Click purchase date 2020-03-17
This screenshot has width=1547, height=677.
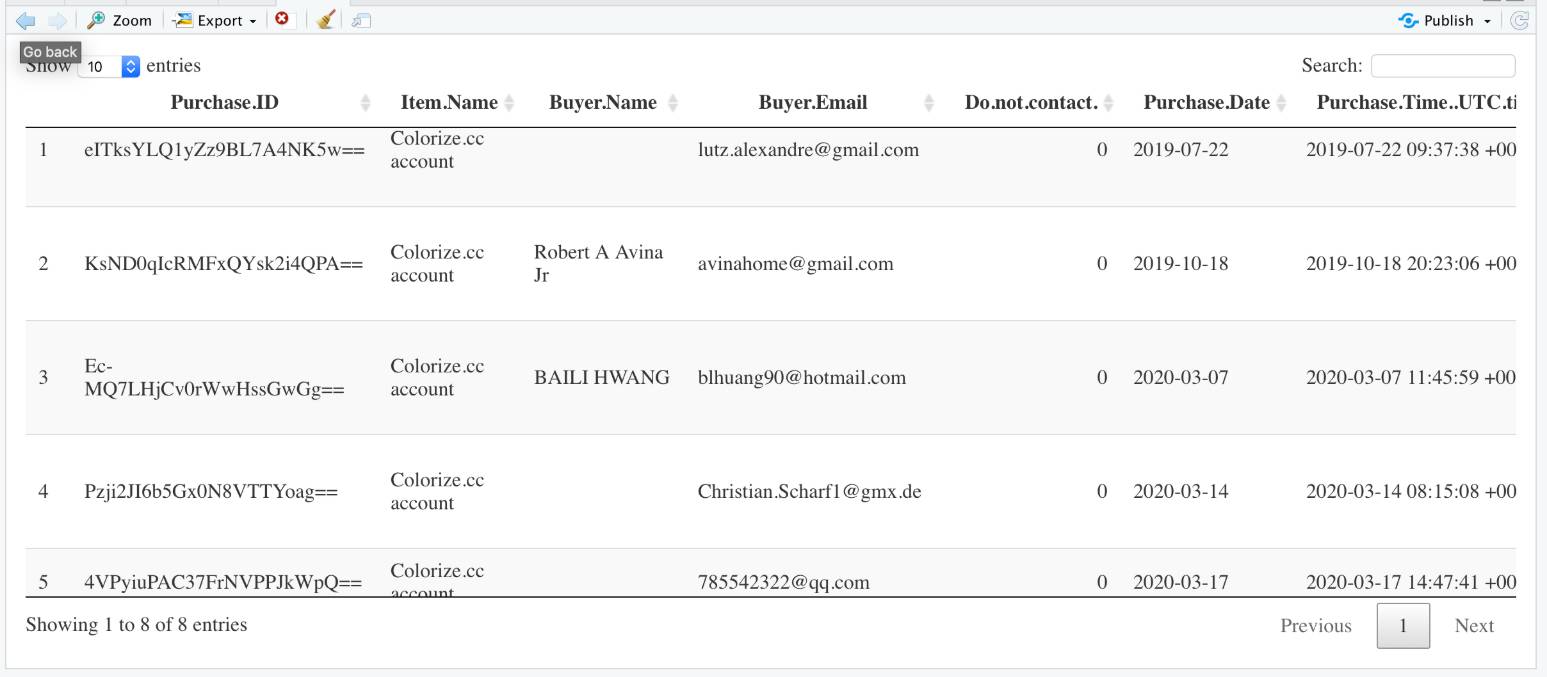[x=1181, y=583]
